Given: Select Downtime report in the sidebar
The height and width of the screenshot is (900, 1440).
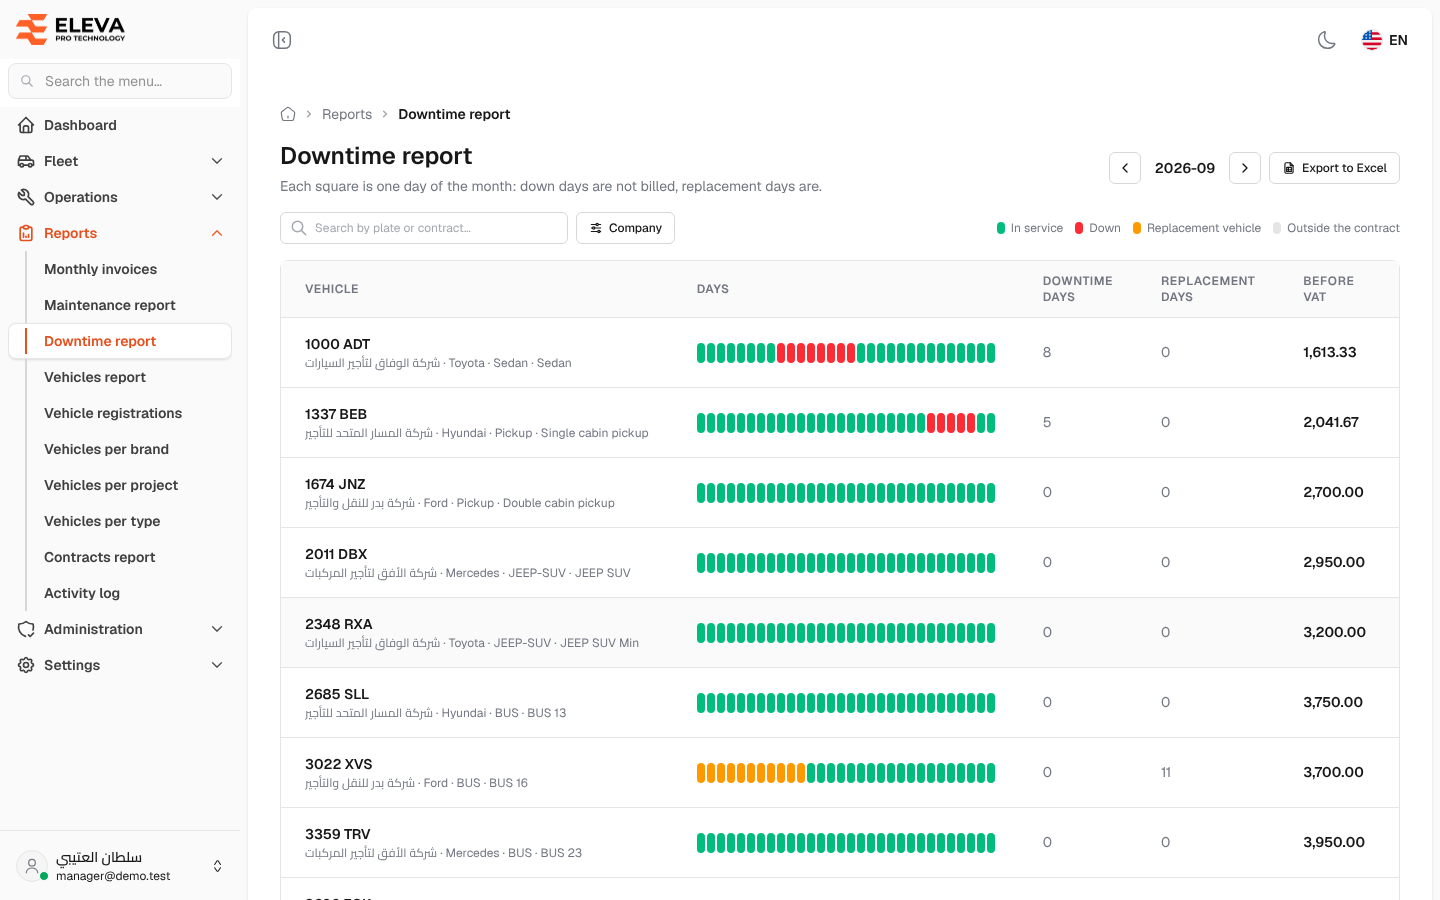Looking at the screenshot, I should pos(120,341).
